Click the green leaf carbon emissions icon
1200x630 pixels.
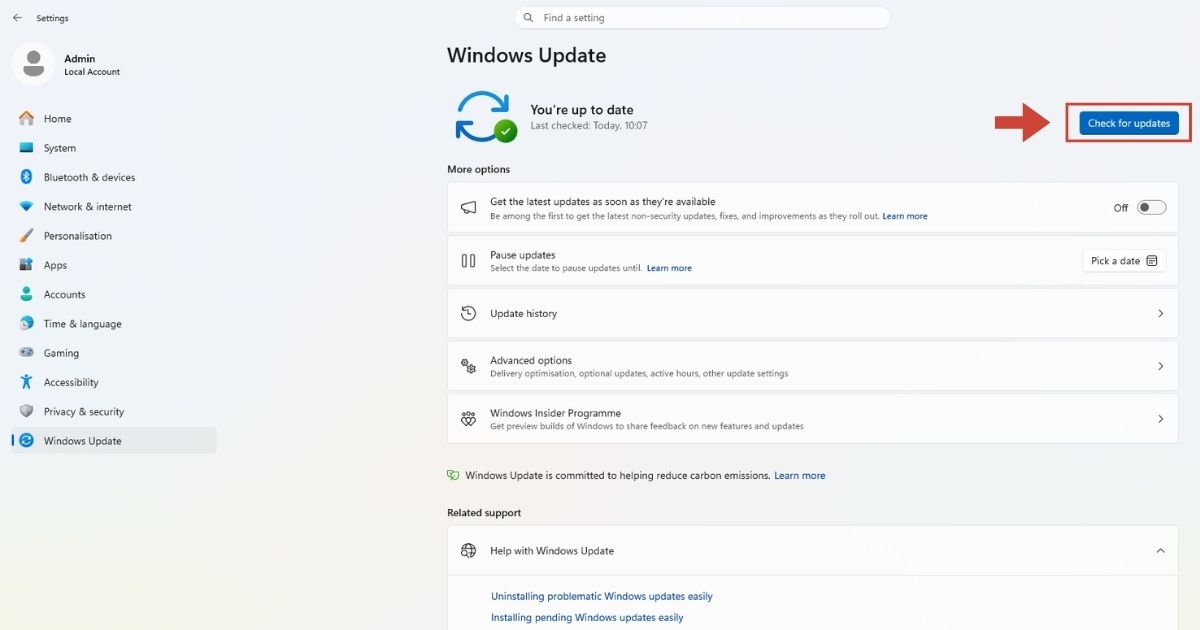tap(453, 475)
